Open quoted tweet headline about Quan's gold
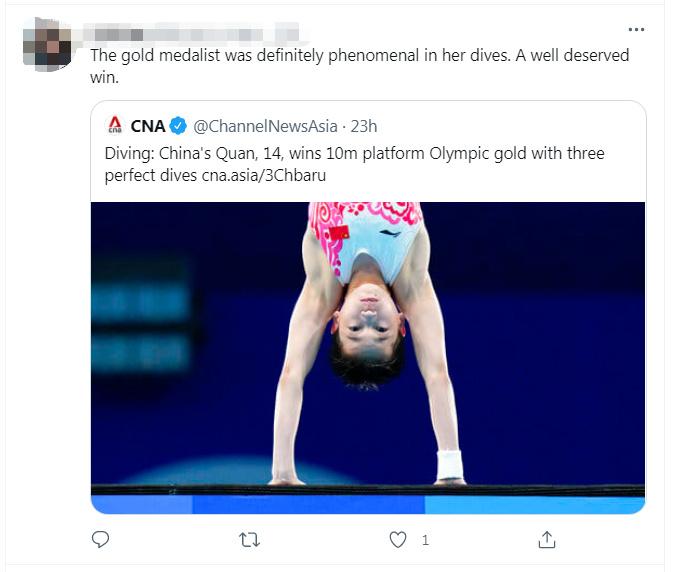The width and height of the screenshot is (680, 572). point(354,154)
